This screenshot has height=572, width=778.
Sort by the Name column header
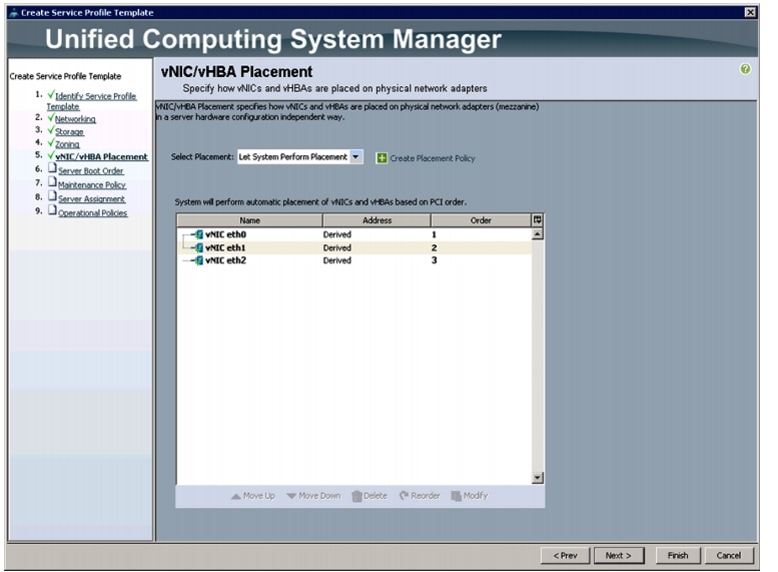[x=250, y=220]
